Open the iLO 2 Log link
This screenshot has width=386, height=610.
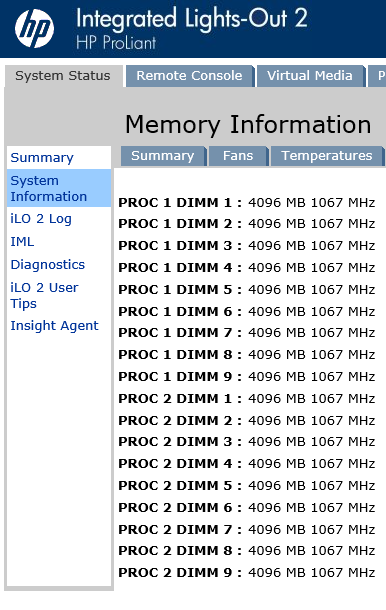pos(41,219)
